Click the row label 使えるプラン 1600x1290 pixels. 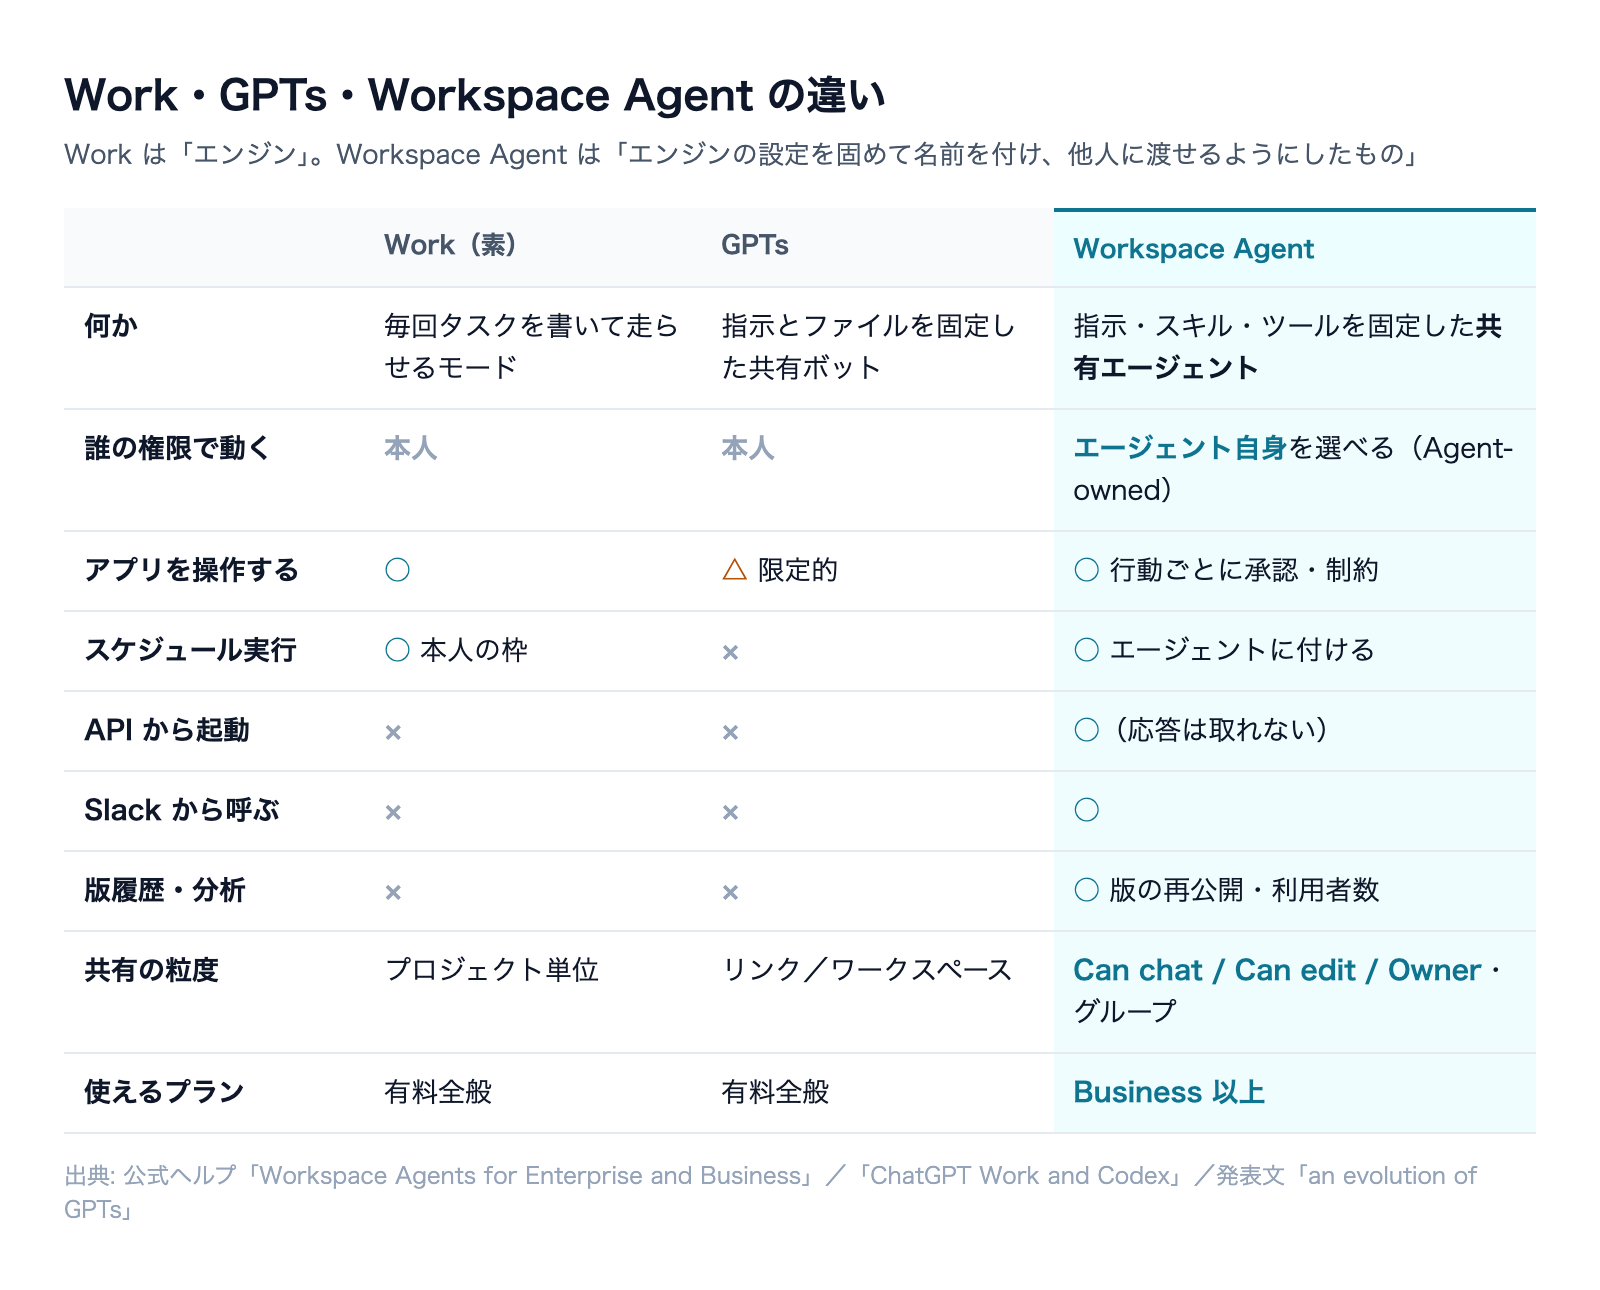click(164, 1092)
